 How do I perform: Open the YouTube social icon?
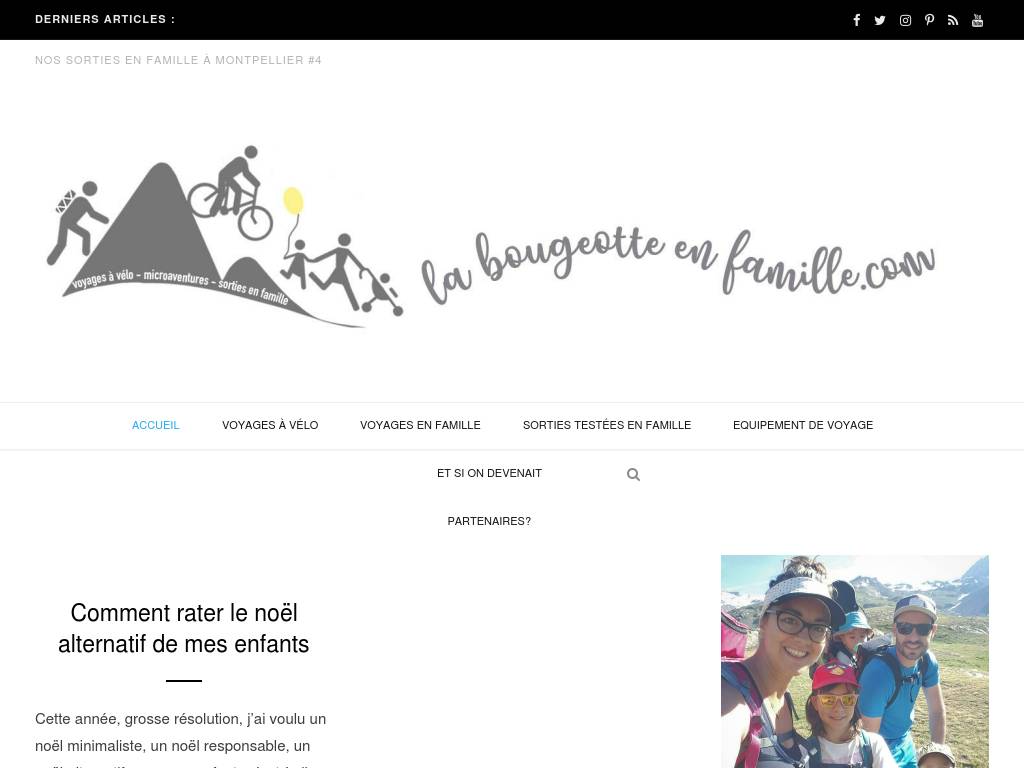(x=977, y=20)
